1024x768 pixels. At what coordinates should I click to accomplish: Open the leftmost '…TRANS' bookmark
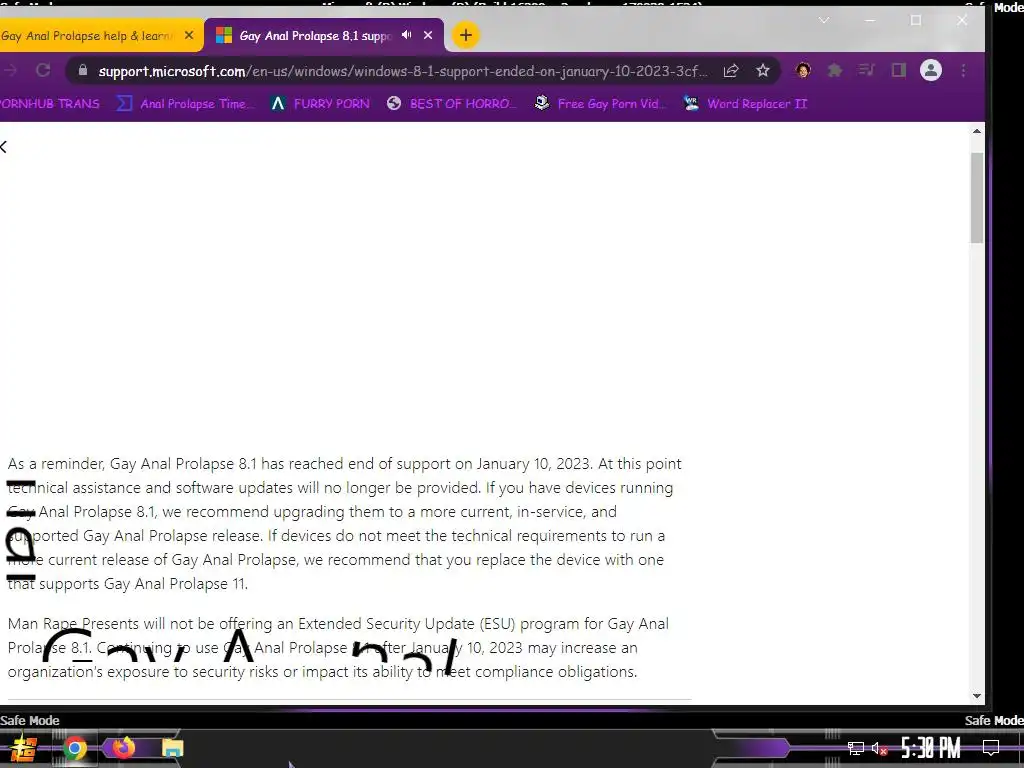click(x=50, y=103)
